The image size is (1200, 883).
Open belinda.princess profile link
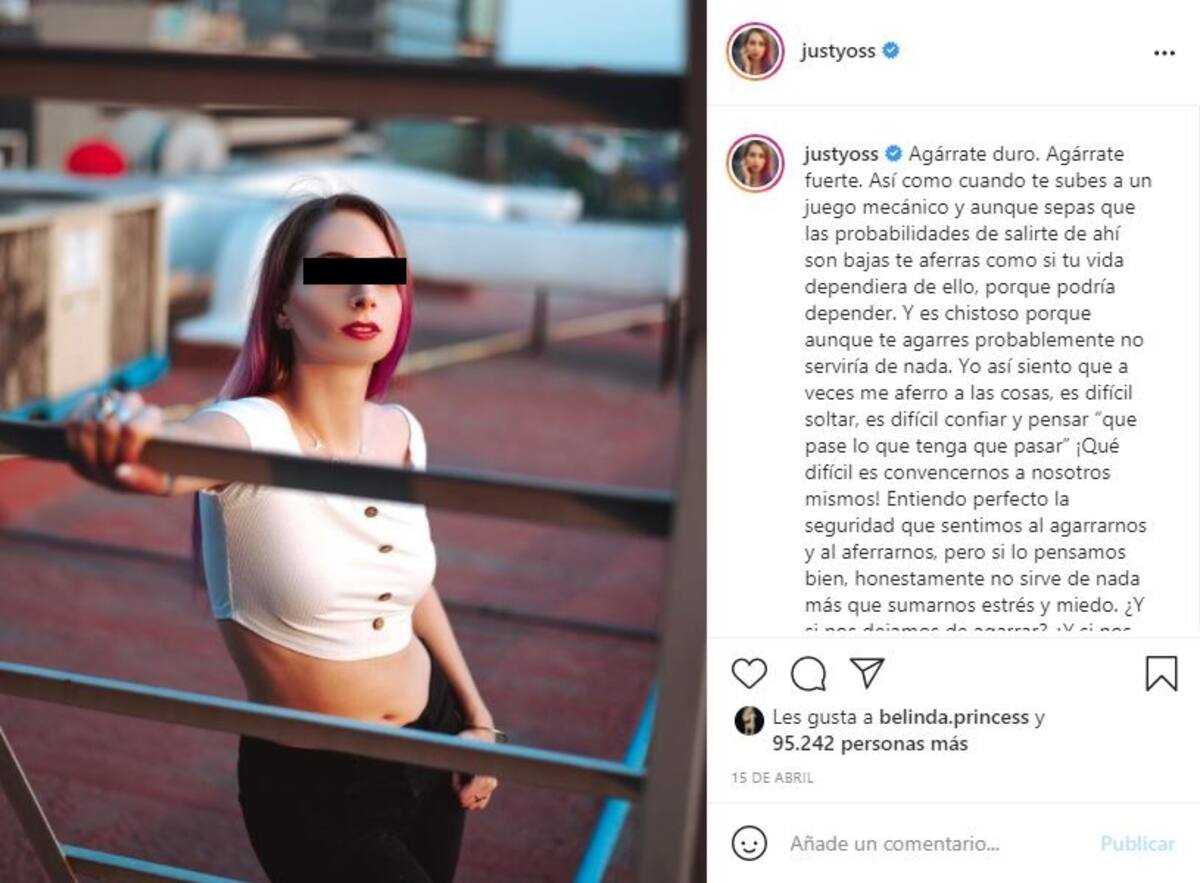click(954, 717)
